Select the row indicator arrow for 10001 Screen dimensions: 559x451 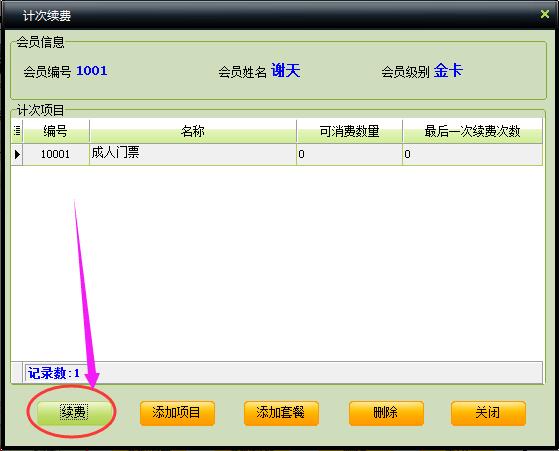[17, 154]
